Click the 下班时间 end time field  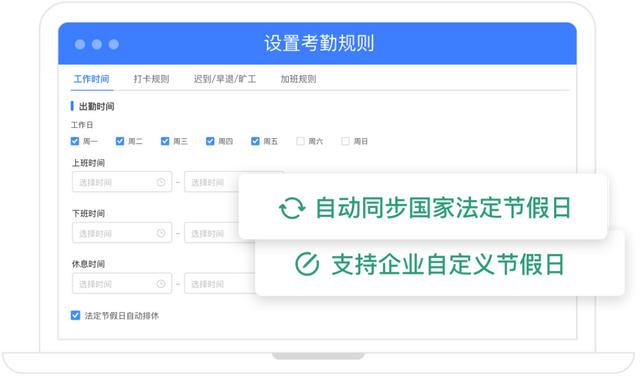[x=212, y=233]
